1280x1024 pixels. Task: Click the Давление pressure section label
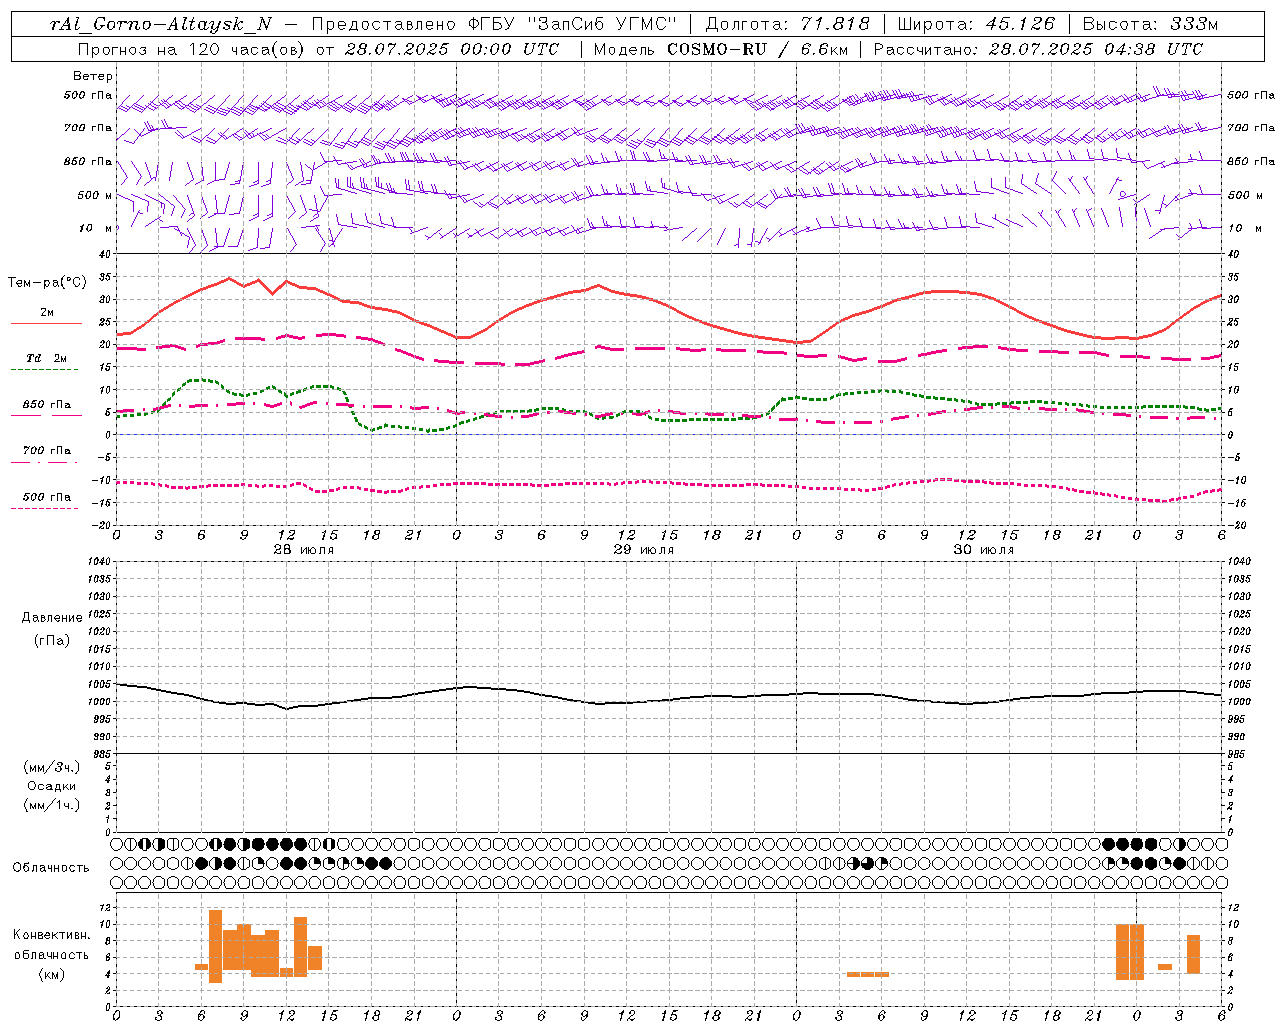click(52, 618)
